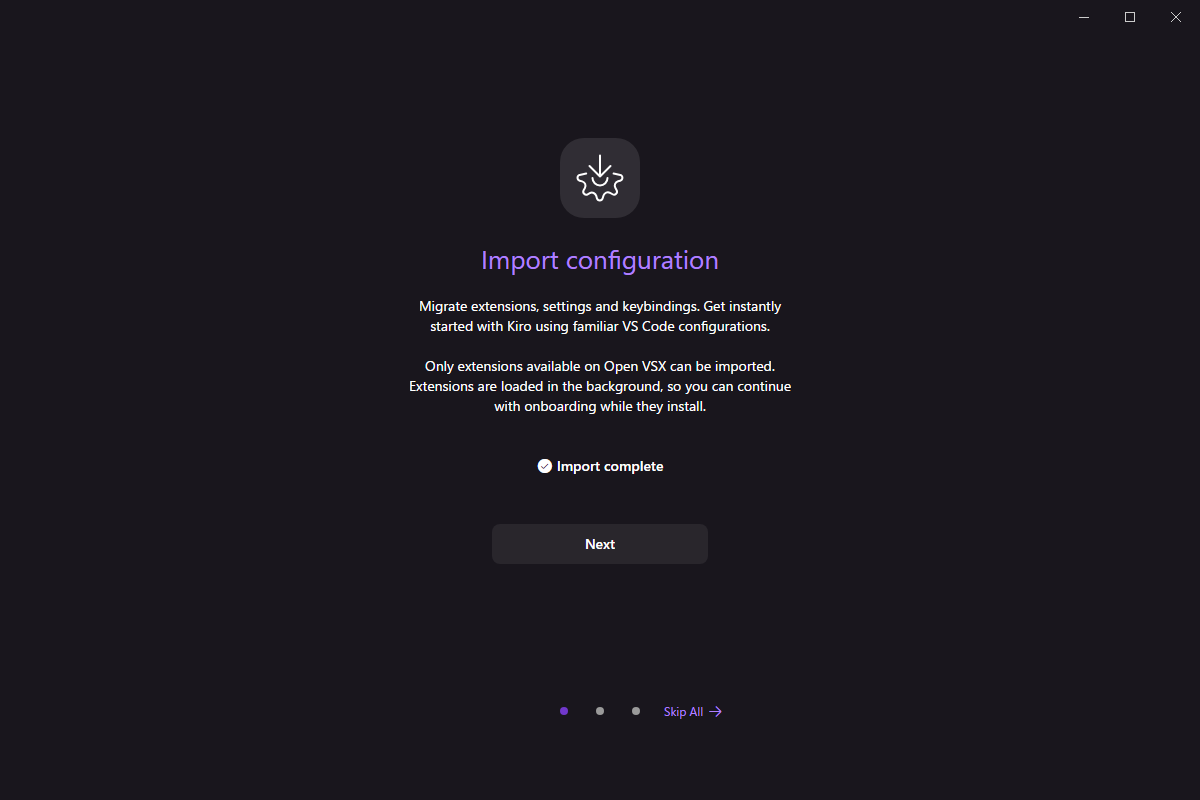Image resolution: width=1200 pixels, height=800 pixels.
Task: Jump to the third onboarding step dot
Action: coord(636,711)
